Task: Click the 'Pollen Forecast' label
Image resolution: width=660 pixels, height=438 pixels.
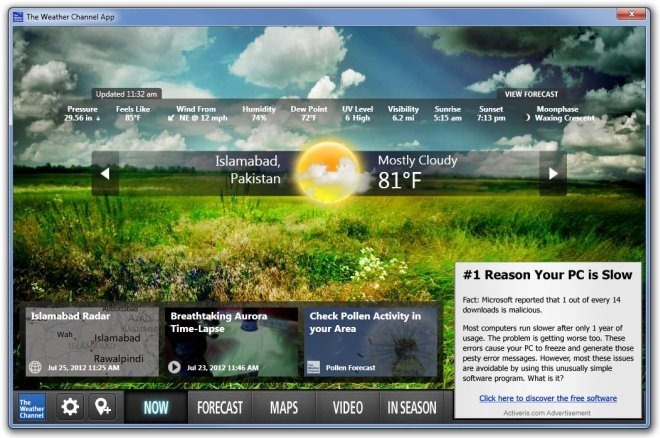Action: (x=350, y=368)
